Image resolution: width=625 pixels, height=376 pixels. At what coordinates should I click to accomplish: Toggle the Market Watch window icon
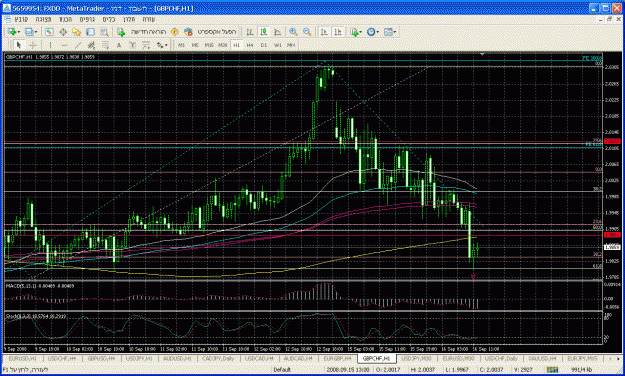[49, 32]
